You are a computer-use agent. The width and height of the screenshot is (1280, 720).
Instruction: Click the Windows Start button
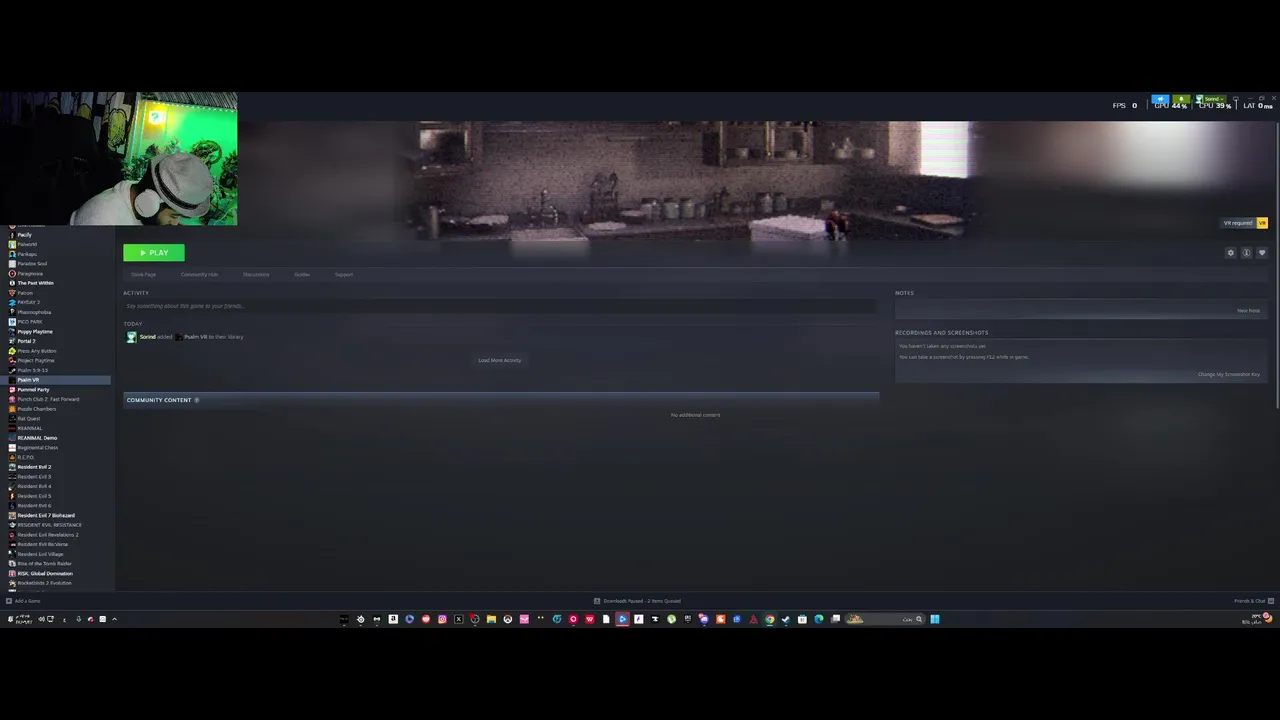click(x=935, y=619)
